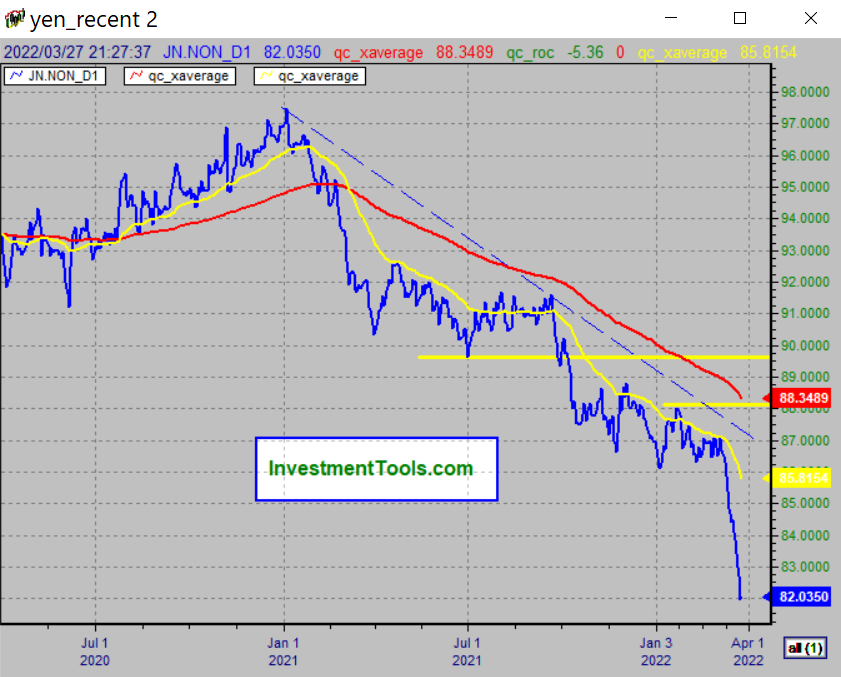841x677 pixels.
Task: Click the yellow qc_xaverage header label
Action: [682, 53]
